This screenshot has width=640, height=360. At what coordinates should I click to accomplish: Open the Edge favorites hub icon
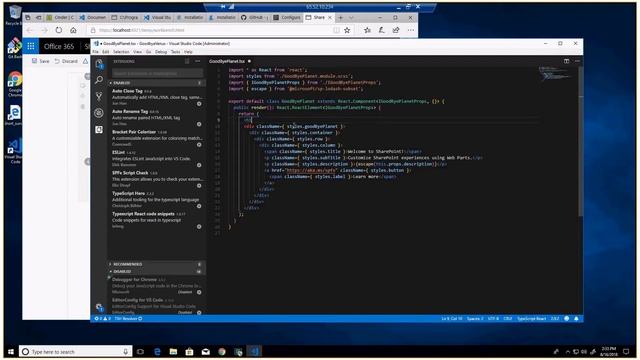click(367, 30)
